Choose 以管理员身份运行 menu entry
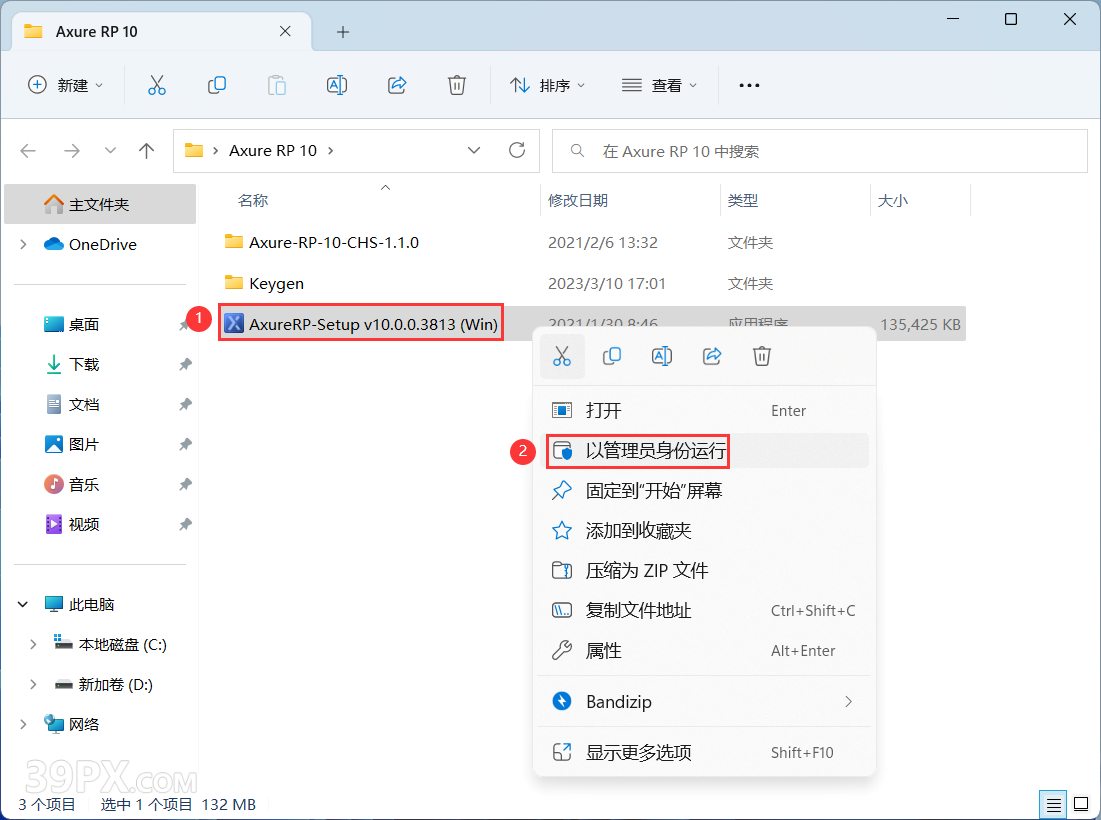The height and width of the screenshot is (820, 1101). [x=704, y=451]
